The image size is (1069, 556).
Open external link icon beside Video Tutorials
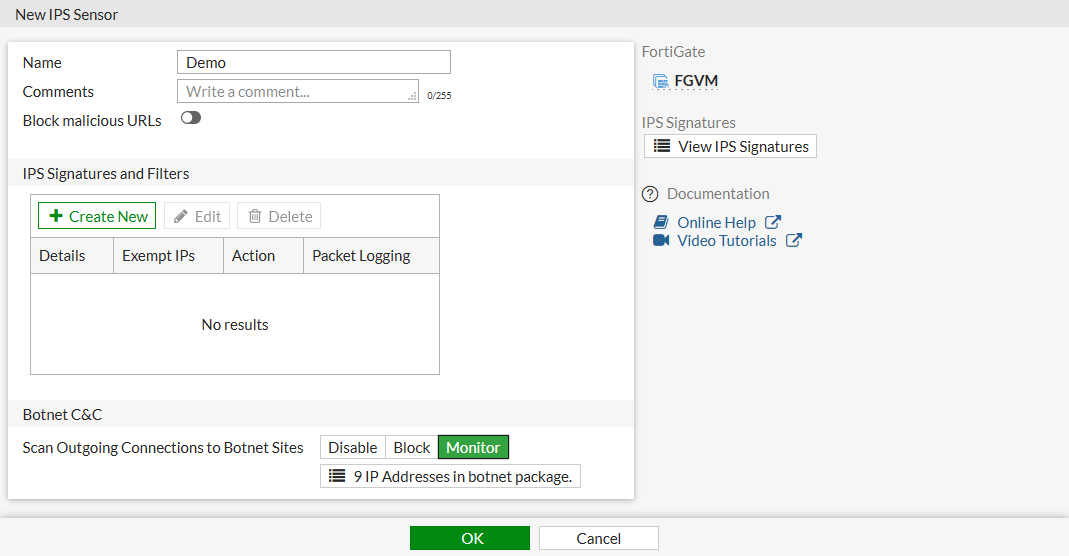[x=793, y=240]
